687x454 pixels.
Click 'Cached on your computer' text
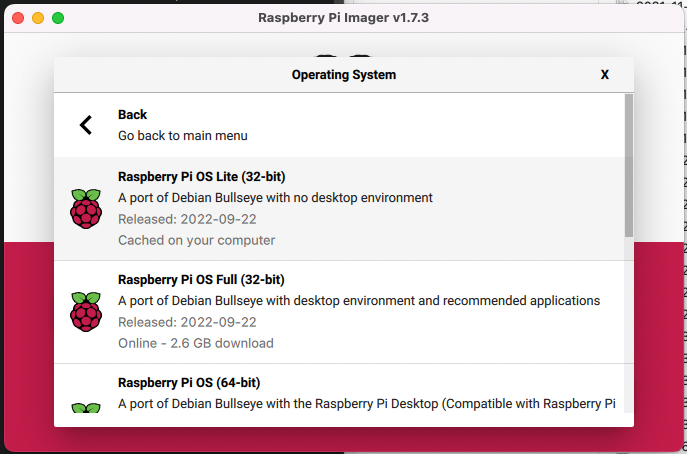[x=197, y=240]
